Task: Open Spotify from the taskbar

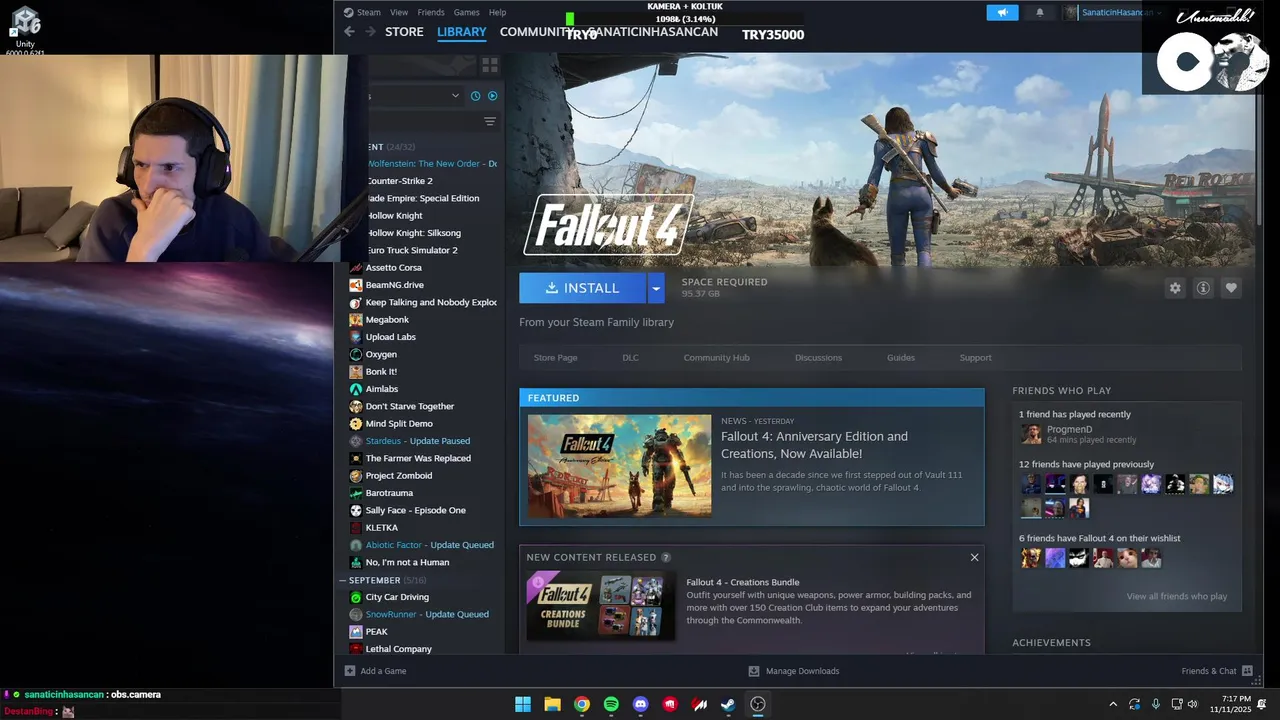Action: click(x=611, y=704)
